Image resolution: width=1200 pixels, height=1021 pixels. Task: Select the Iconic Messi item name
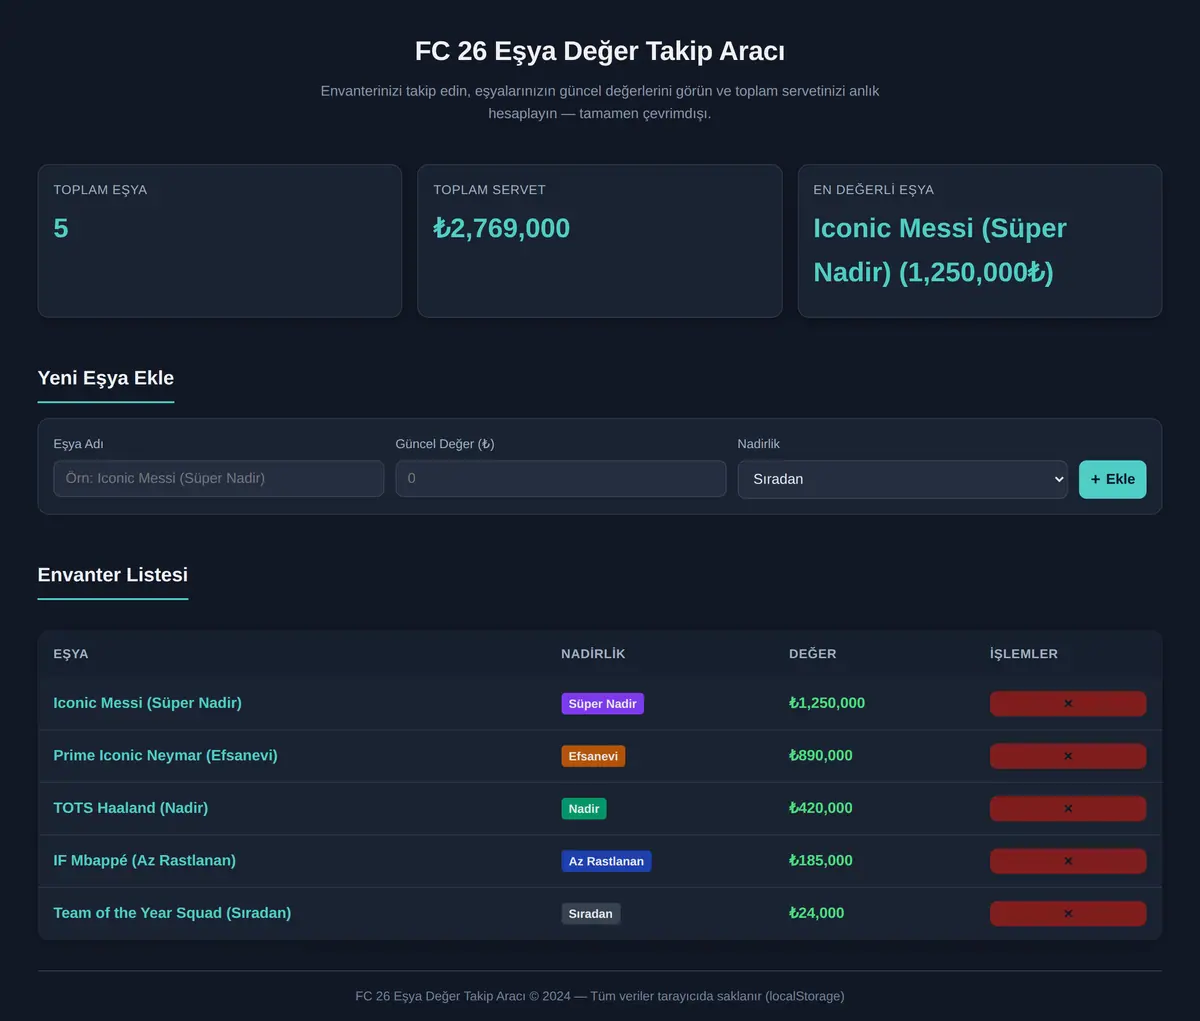[147, 703]
